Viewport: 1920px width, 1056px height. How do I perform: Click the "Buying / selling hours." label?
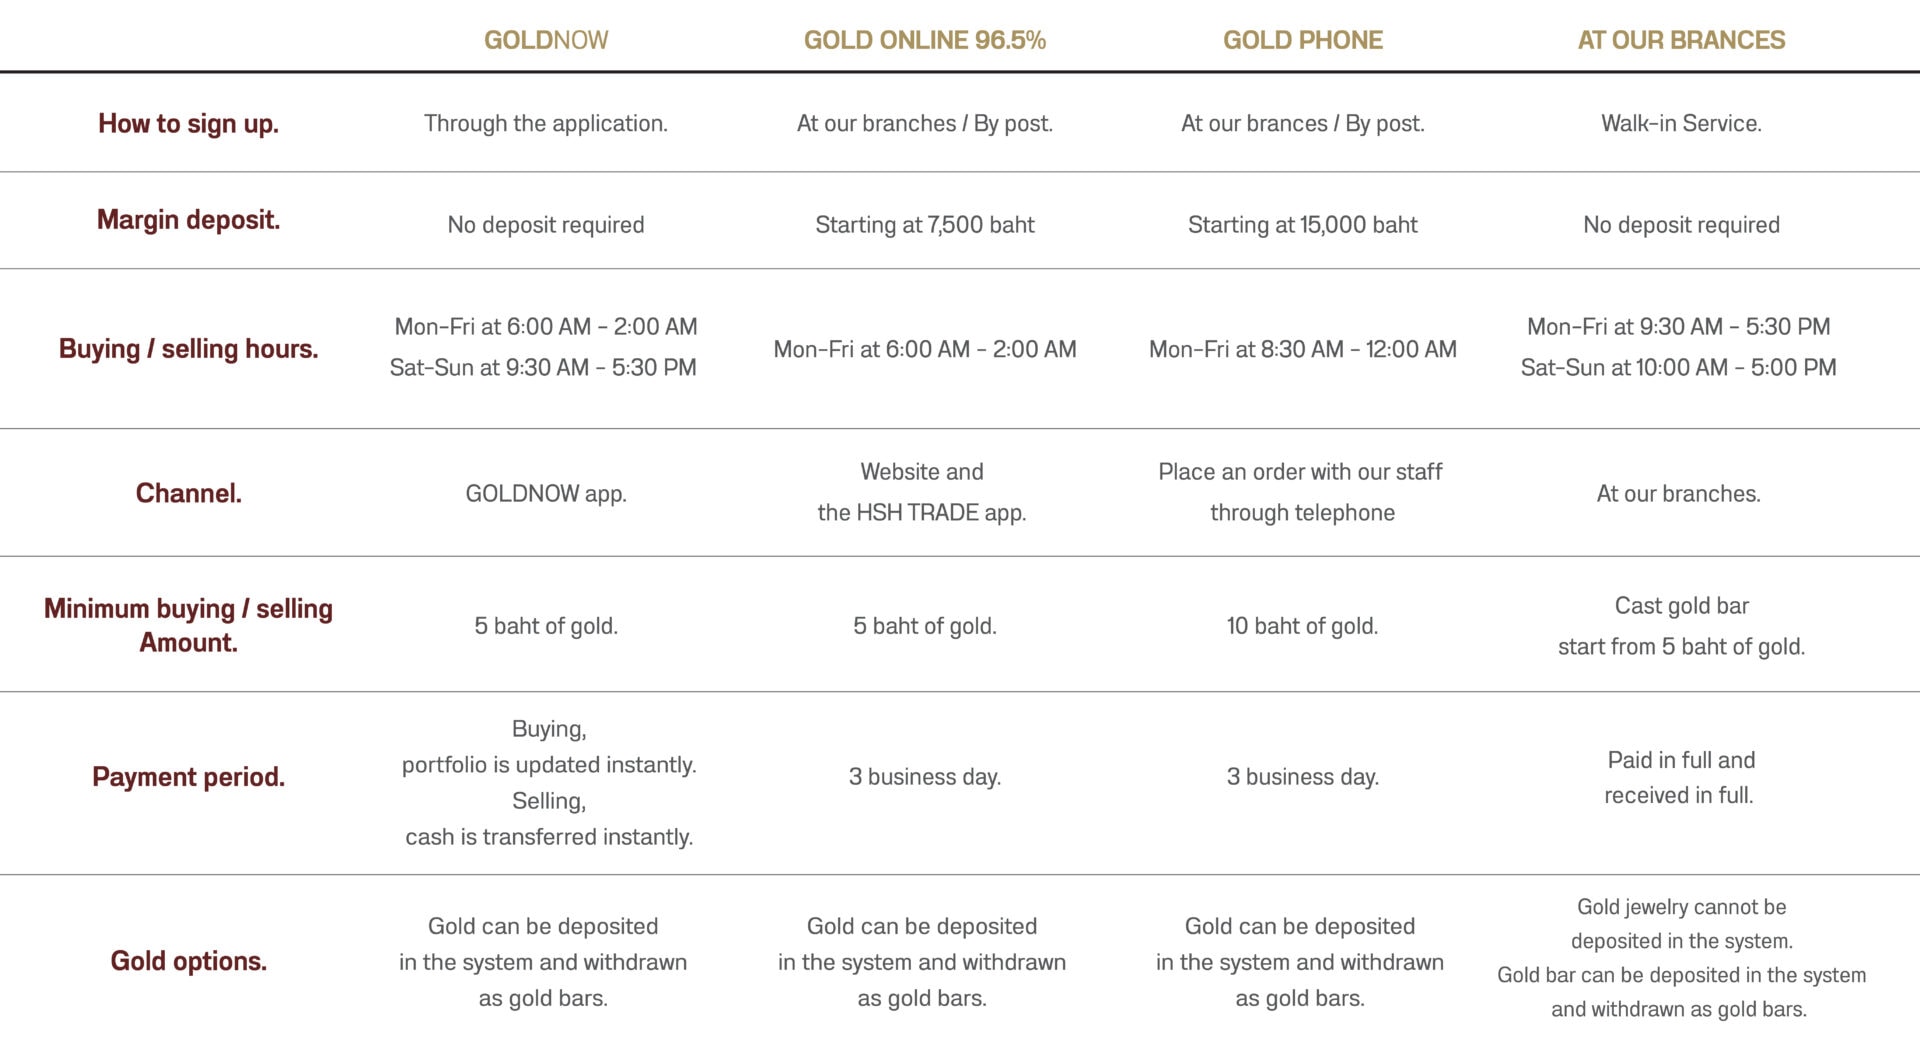(x=188, y=349)
